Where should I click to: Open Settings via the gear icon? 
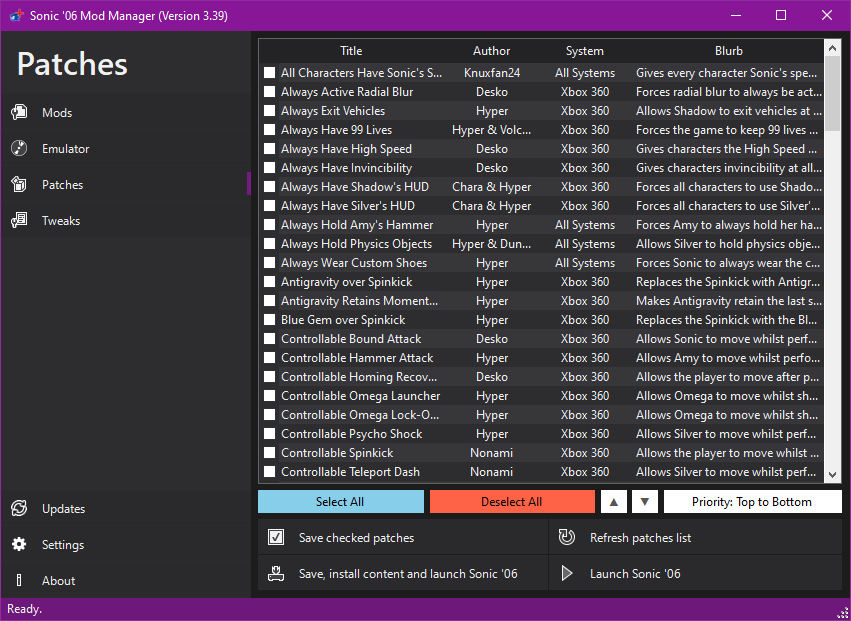click(x=19, y=545)
